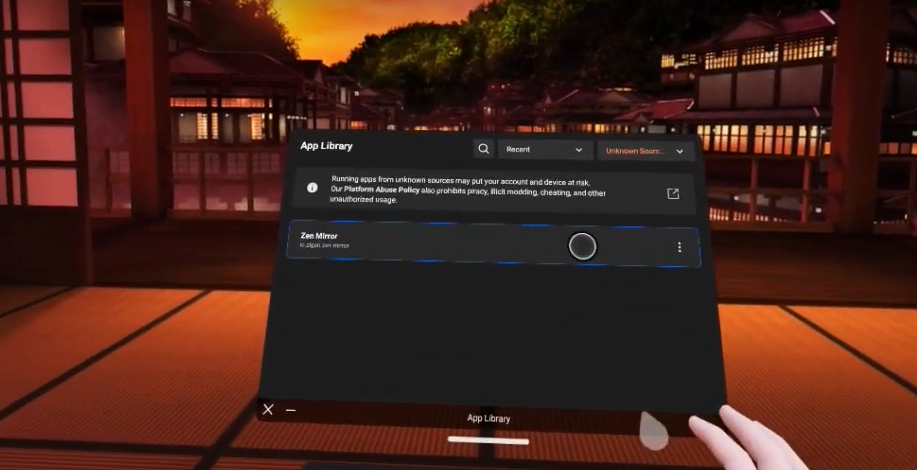917x470 pixels.
Task: Select the Zen Mirror title text
Action: pyautogui.click(x=319, y=236)
